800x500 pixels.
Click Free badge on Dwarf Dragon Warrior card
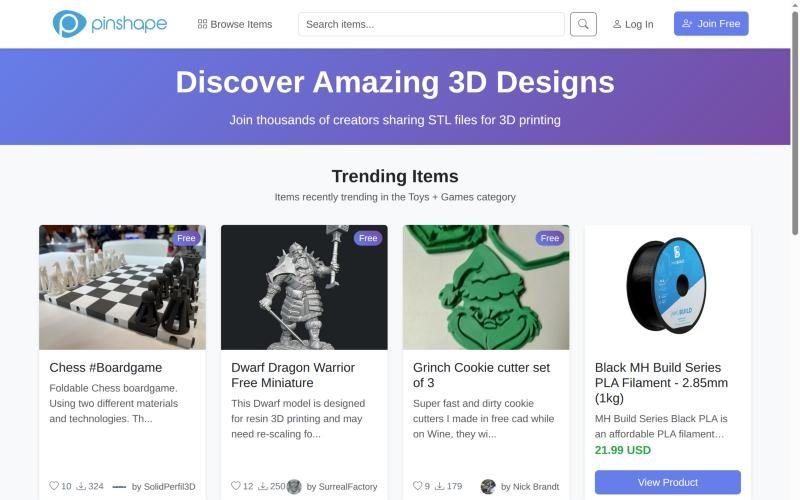point(368,238)
